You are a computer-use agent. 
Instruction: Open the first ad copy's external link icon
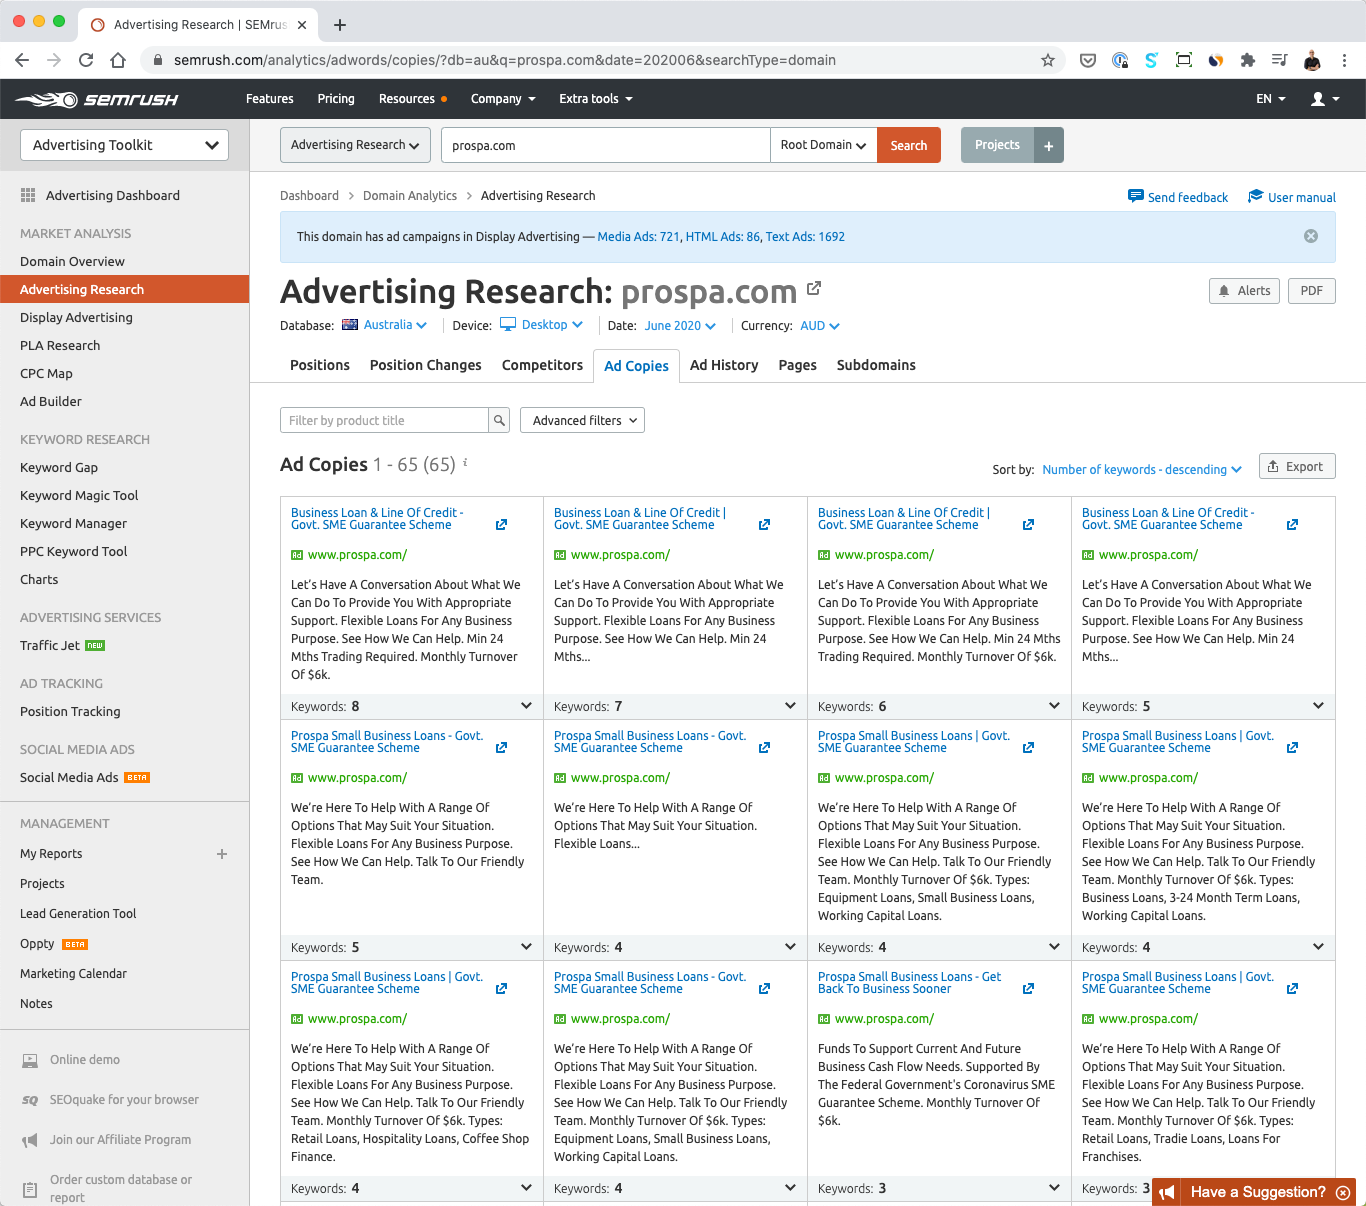(501, 524)
